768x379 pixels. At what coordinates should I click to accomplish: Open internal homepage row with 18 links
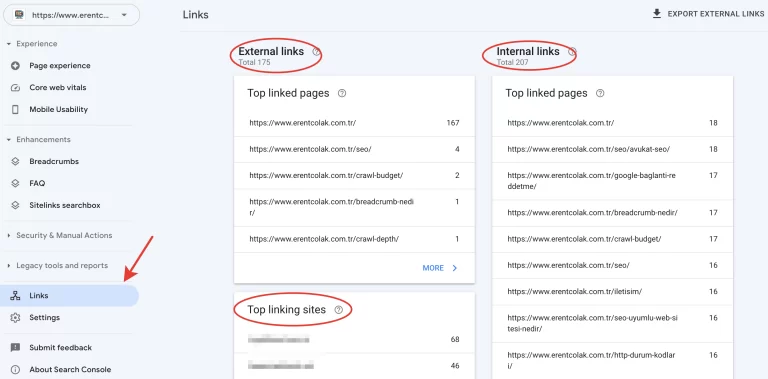613,123
